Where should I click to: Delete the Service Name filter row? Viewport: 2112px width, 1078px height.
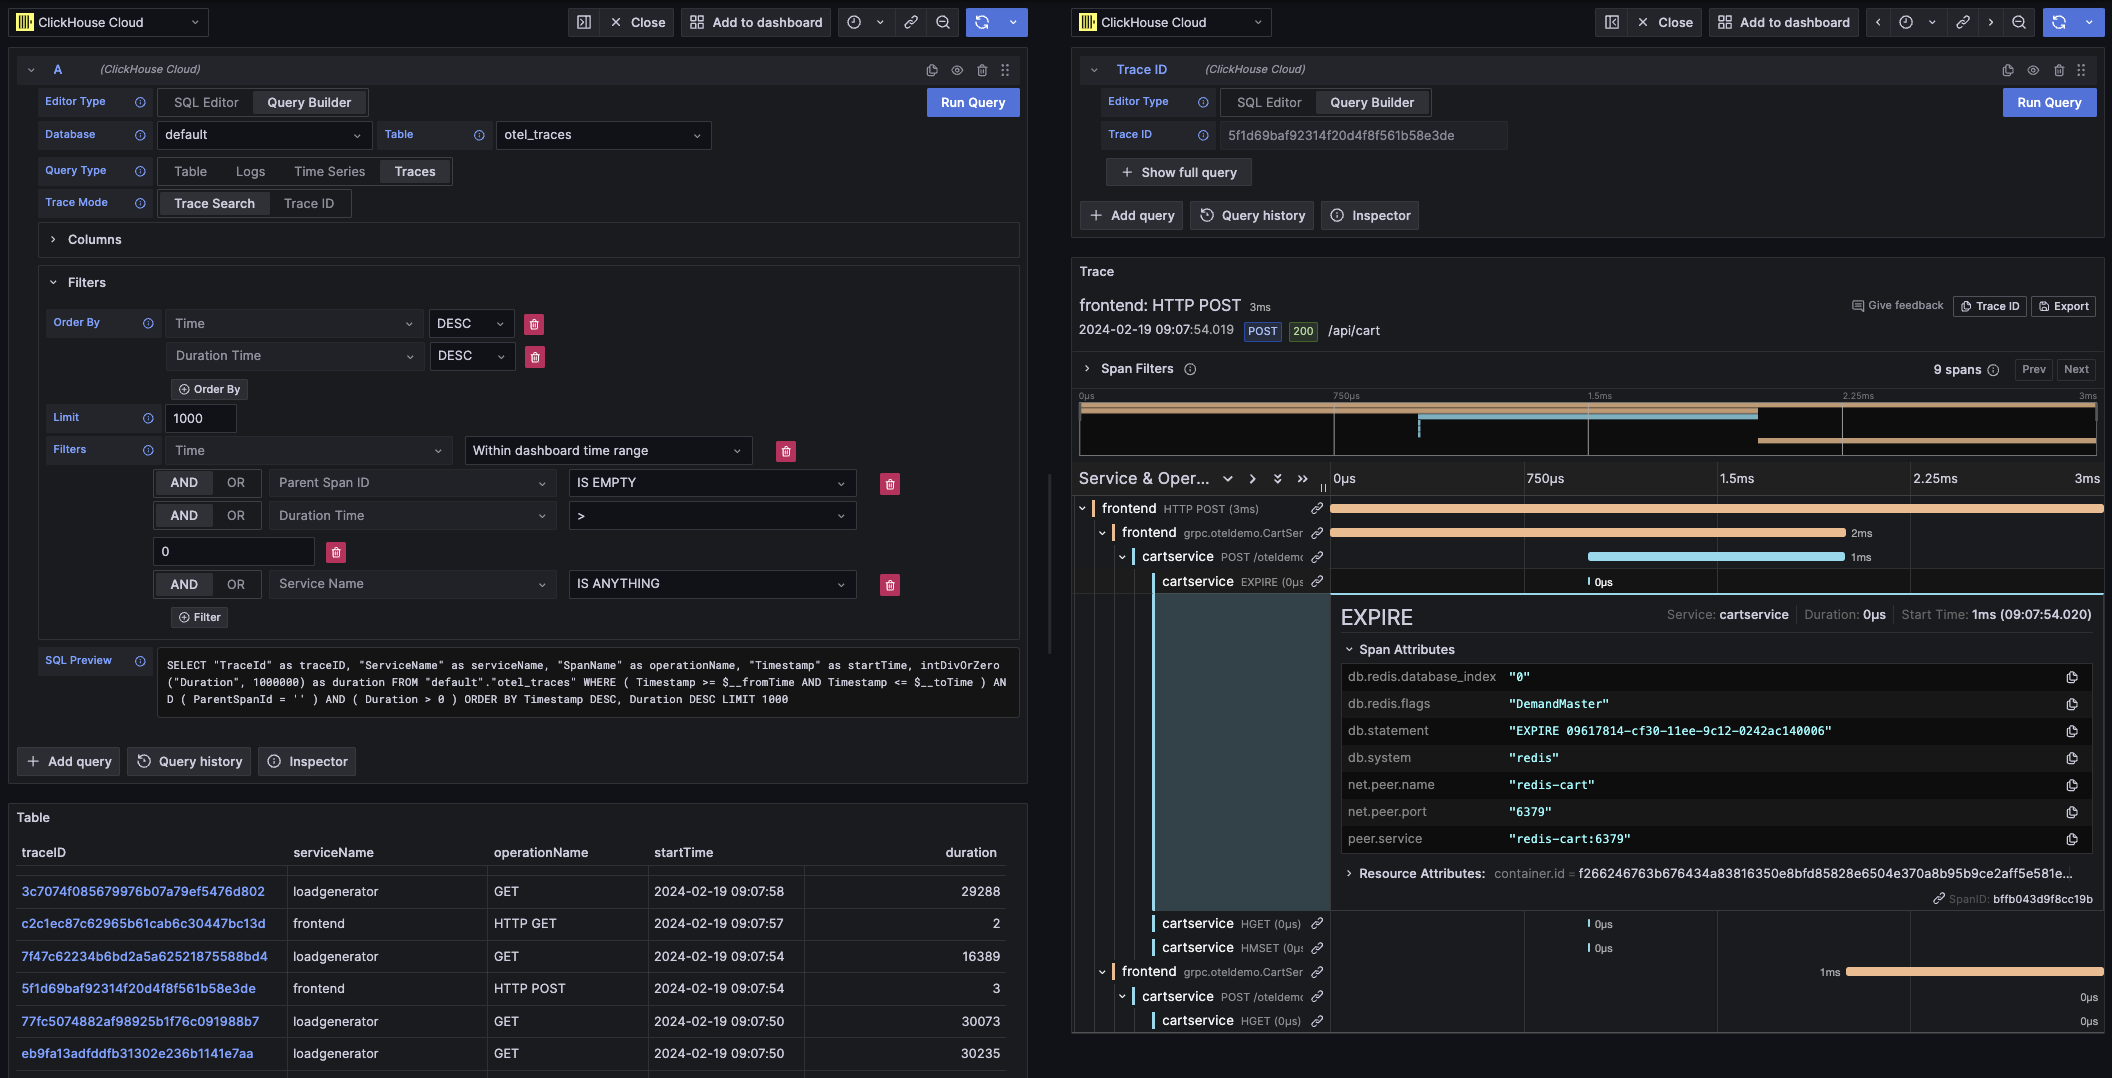(889, 585)
